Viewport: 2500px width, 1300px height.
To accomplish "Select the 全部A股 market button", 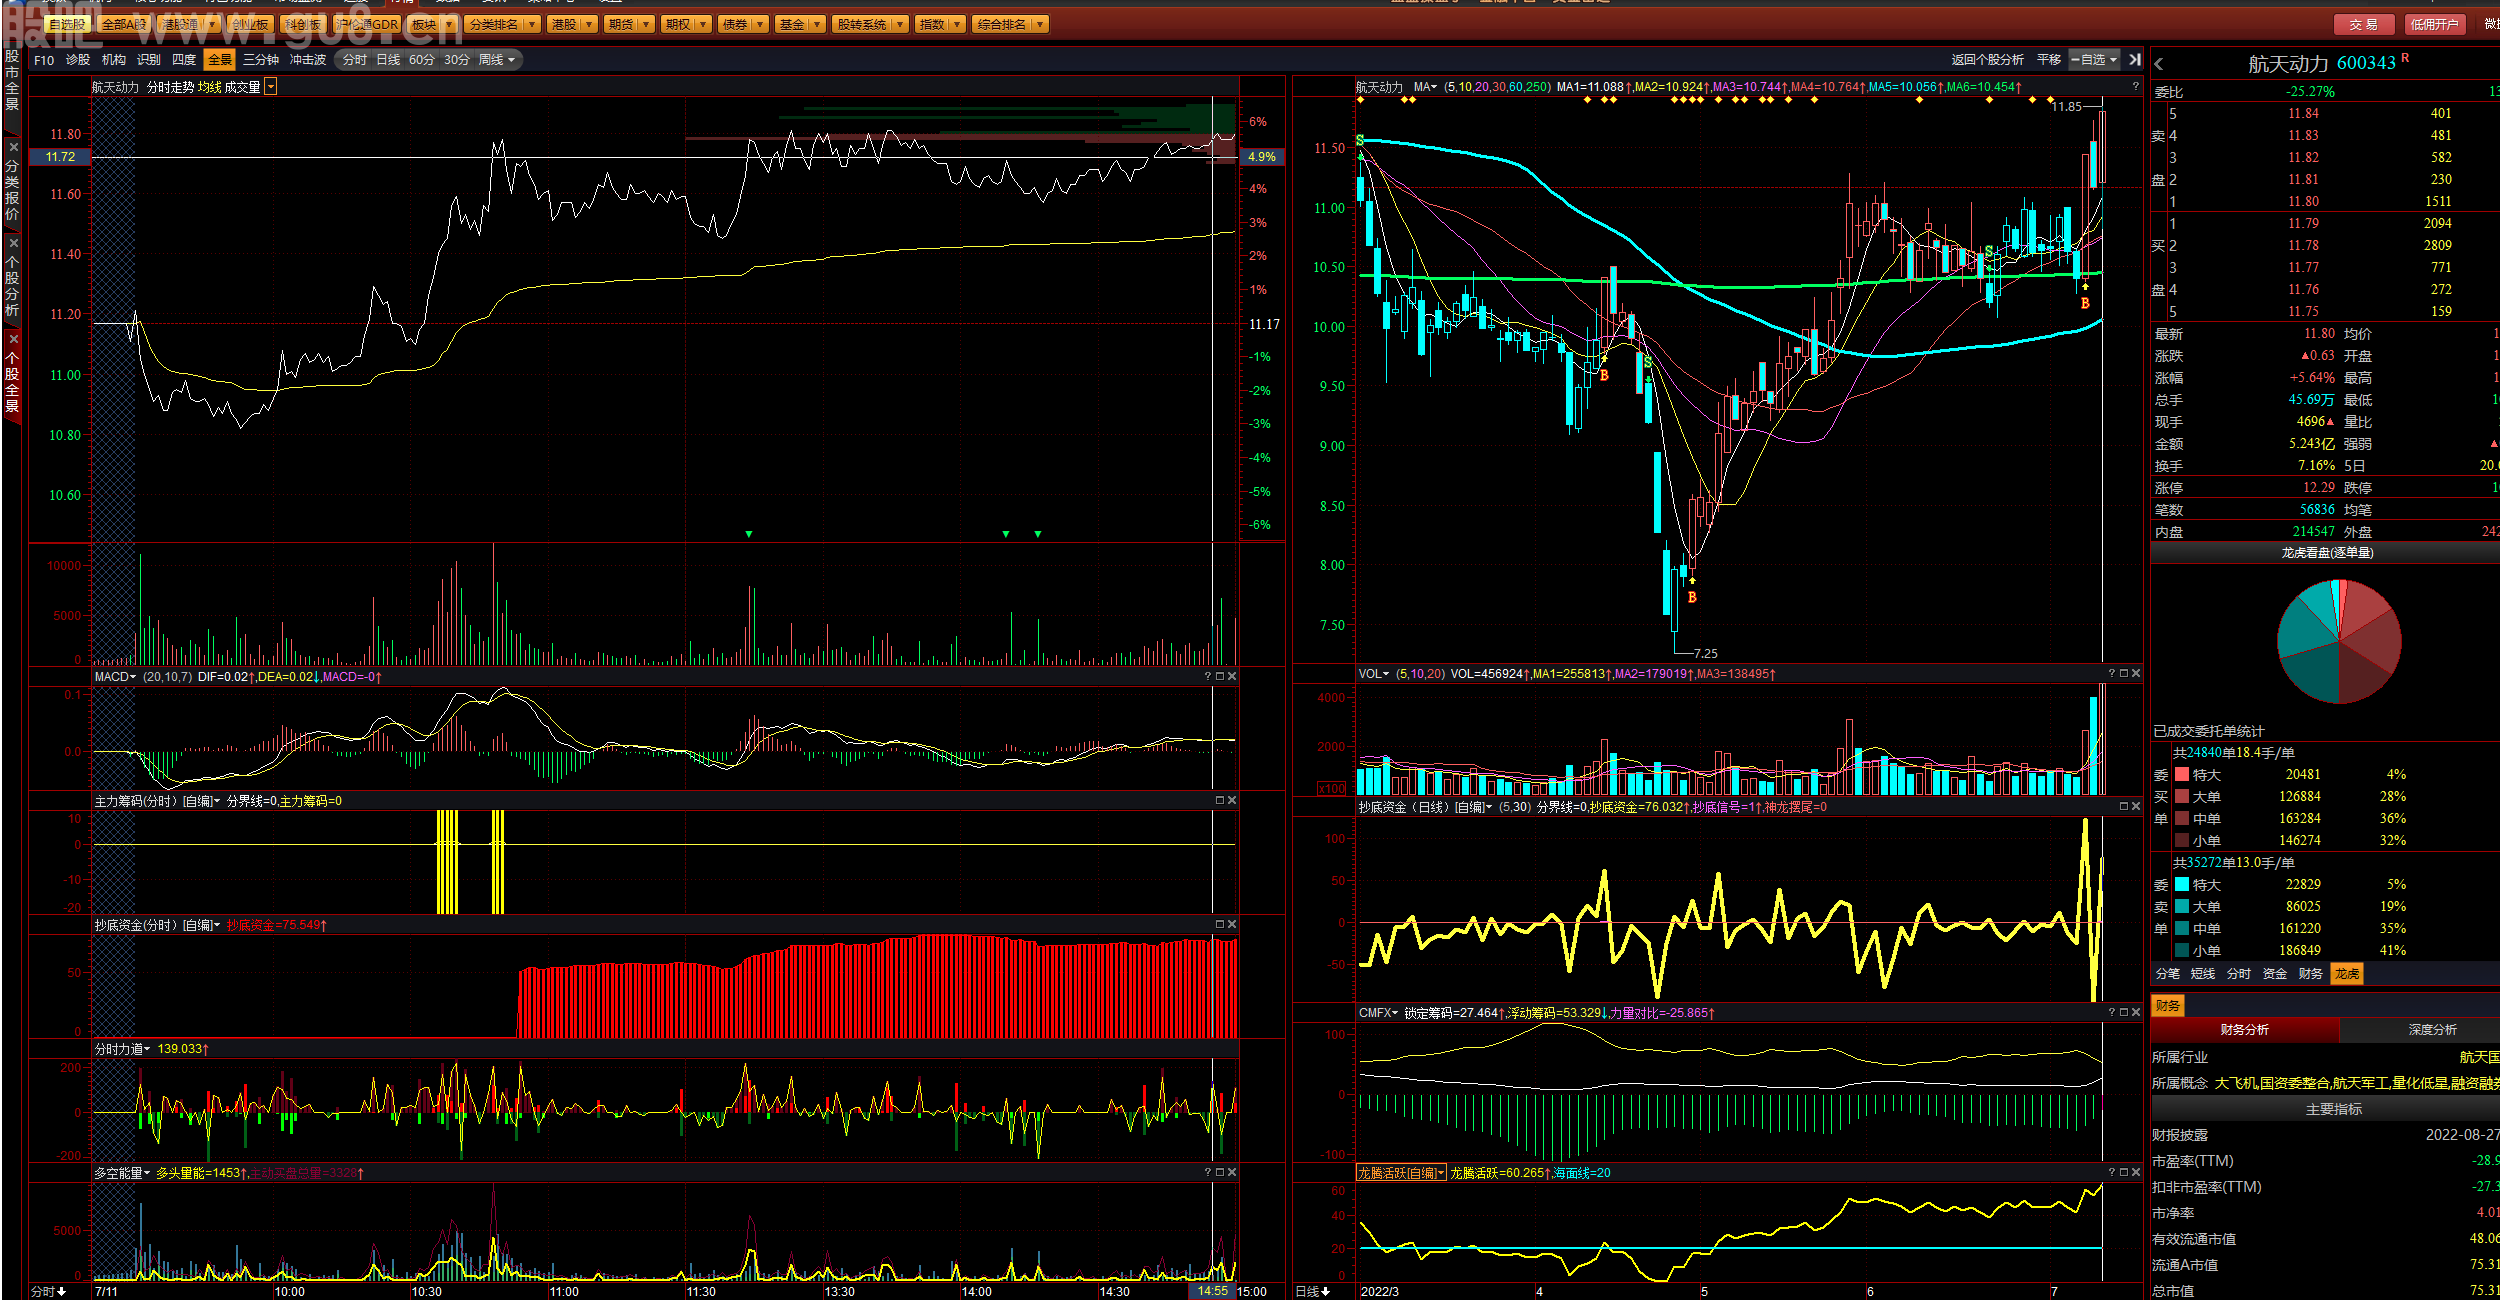I will (x=124, y=24).
